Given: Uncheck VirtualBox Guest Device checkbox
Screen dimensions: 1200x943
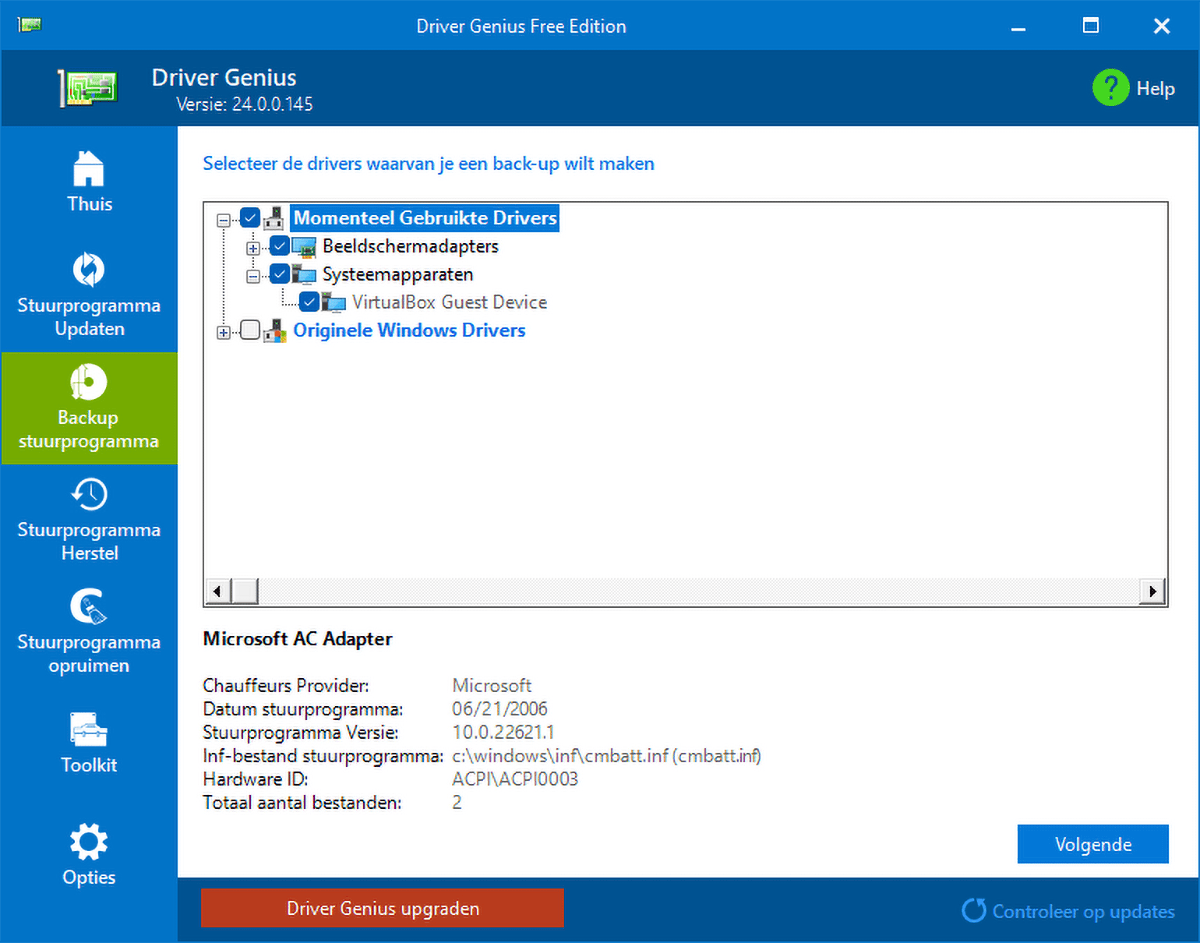Looking at the screenshot, I should [310, 302].
